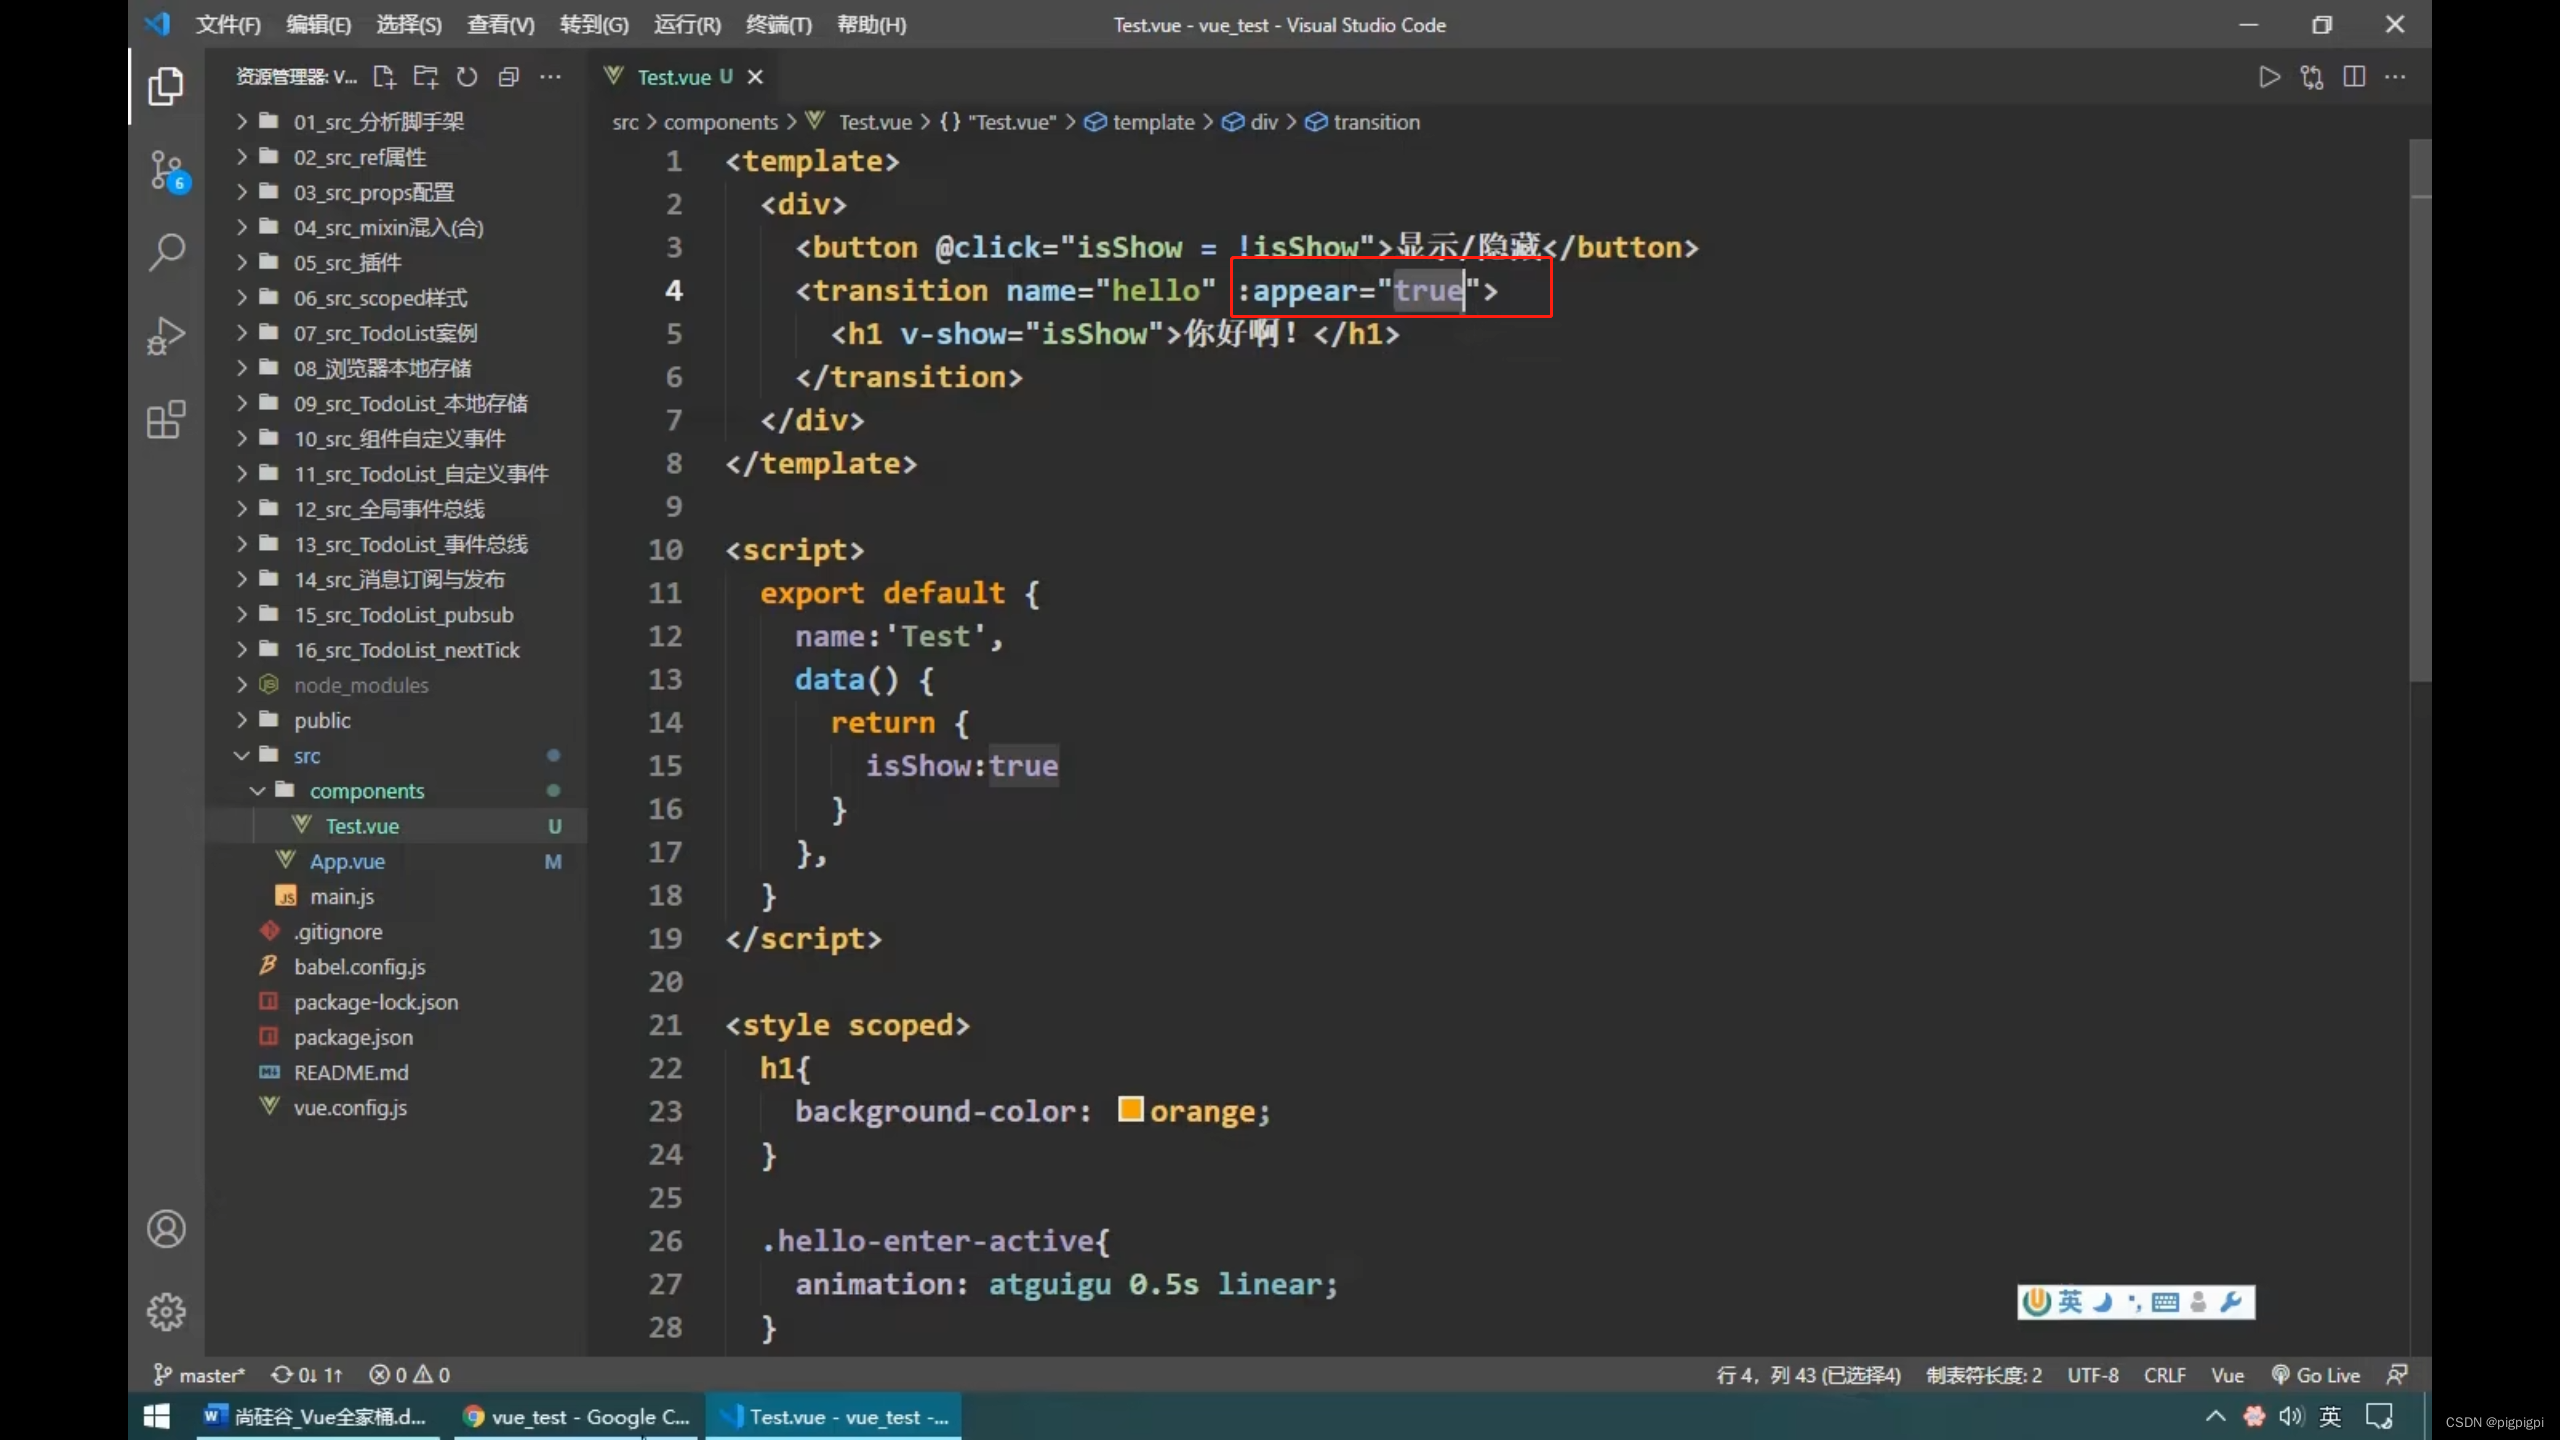This screenshot has height=1440, width=2560.
Task: Open the 选择(S) menu
Action: pyautogui.click(x=408, y=25)
